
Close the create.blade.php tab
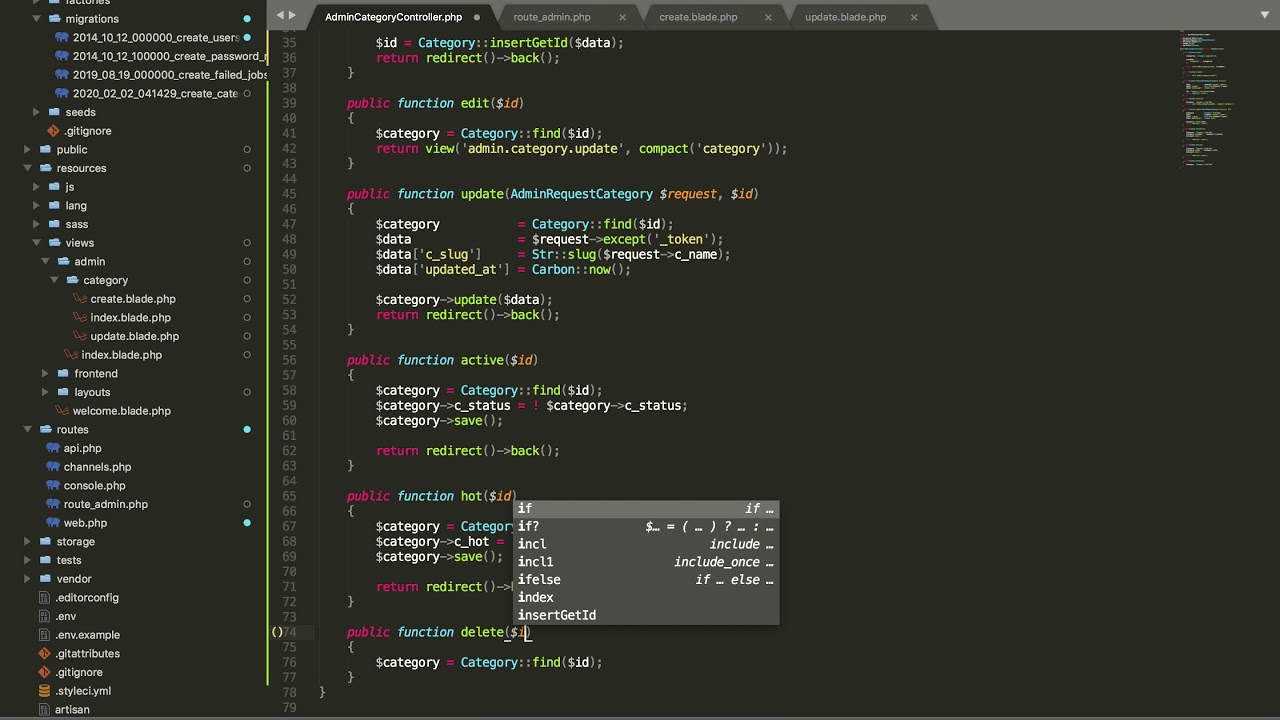769,17
